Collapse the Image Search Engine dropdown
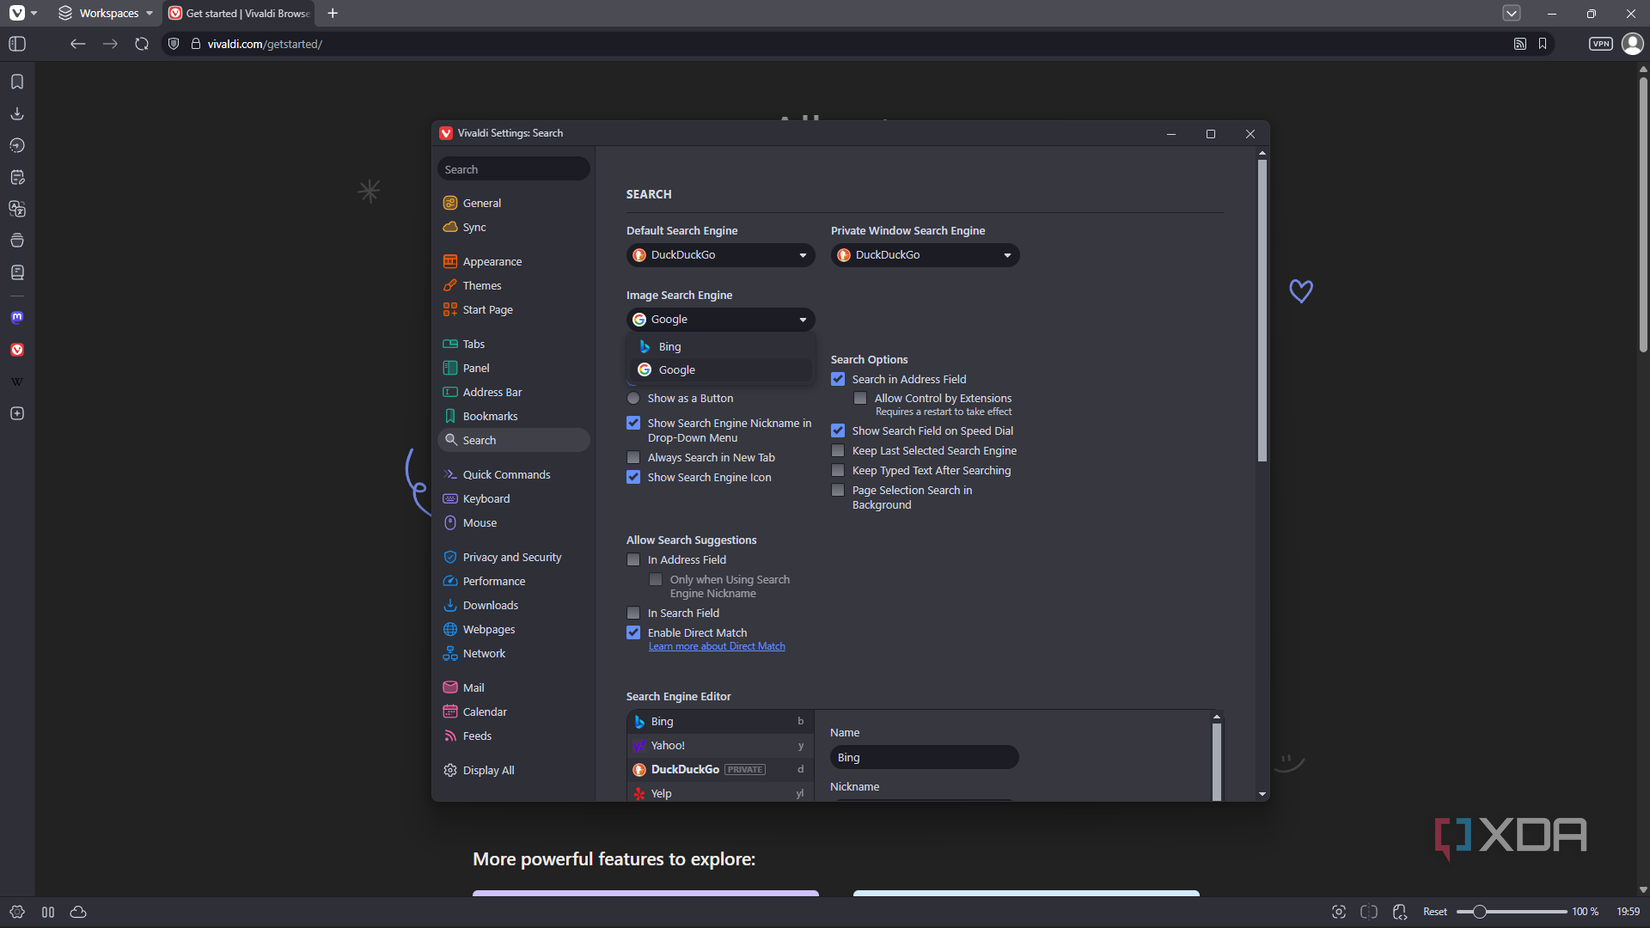Screen dimensions: 1650x928 pos(720,319)
